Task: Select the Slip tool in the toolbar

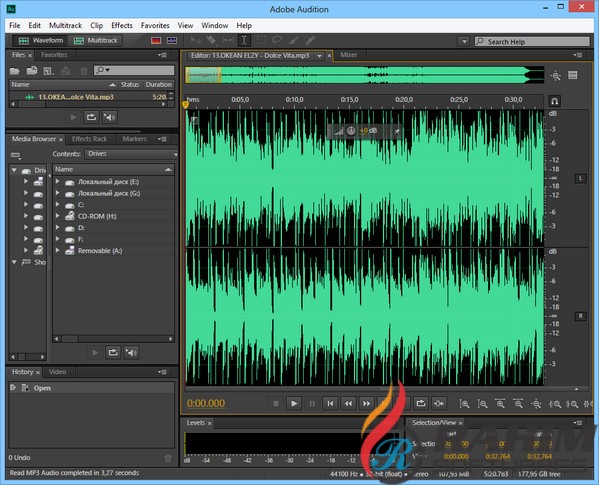Action: click(228, 40)
